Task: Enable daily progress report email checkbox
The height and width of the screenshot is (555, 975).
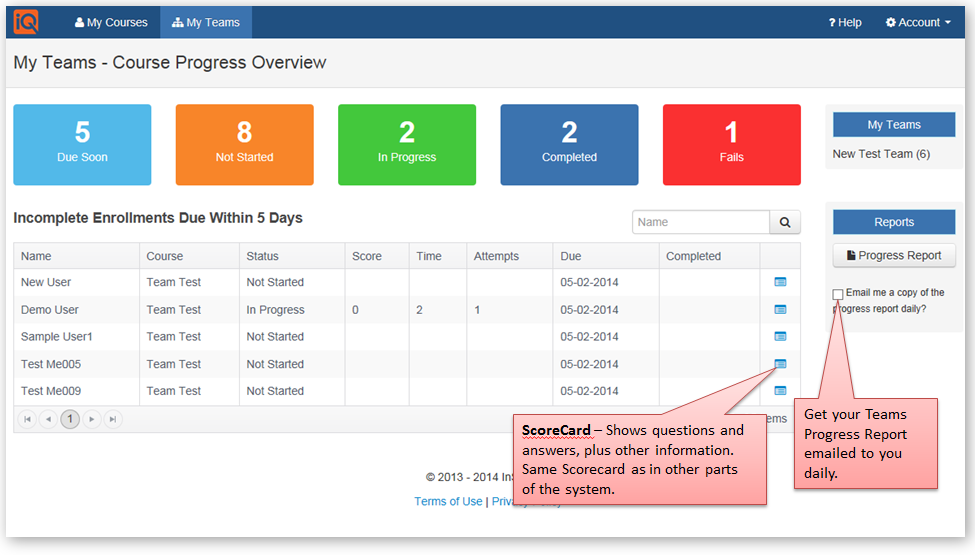Action: pyautogui.click(x=838, y=294)
